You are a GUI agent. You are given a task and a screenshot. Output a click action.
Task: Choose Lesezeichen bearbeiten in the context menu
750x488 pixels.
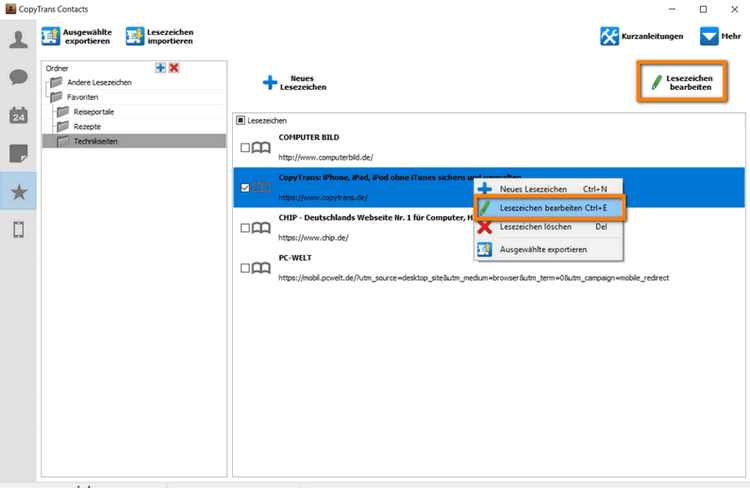click(549, 208)
